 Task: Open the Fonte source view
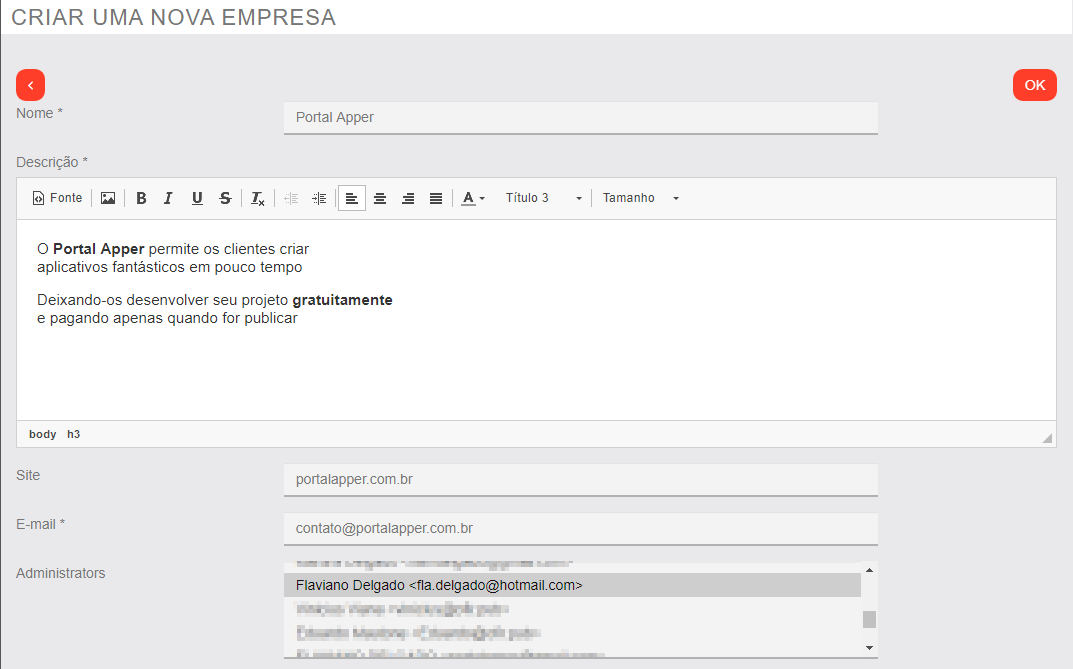[57, 198]
